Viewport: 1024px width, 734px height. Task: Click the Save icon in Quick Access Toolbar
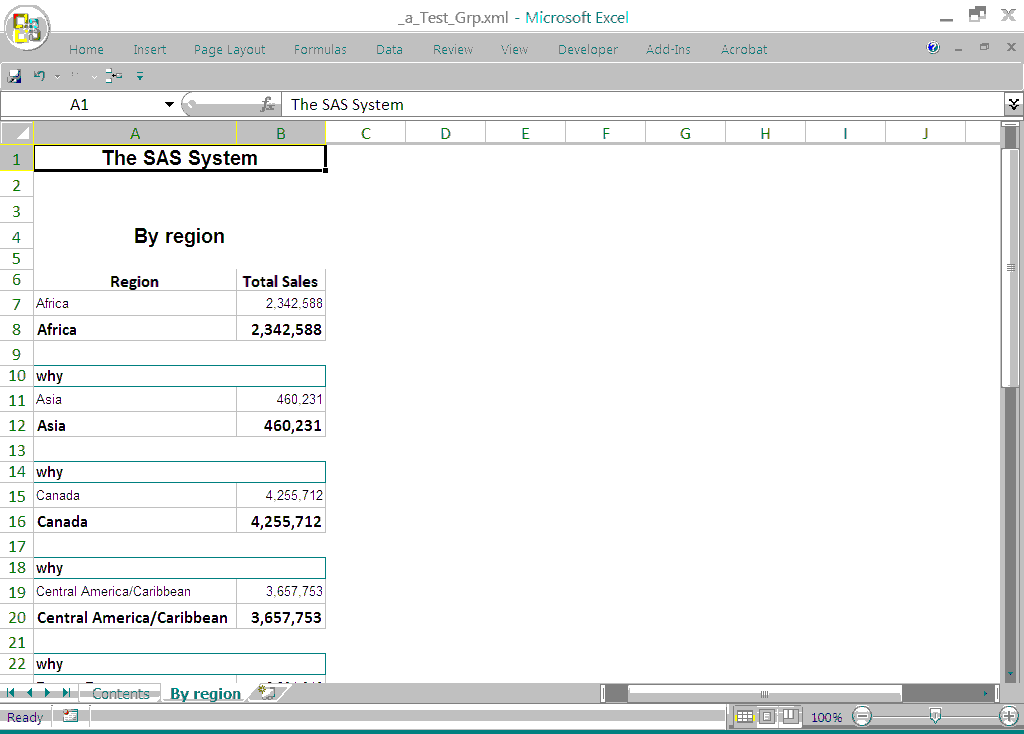pos(14,76)
